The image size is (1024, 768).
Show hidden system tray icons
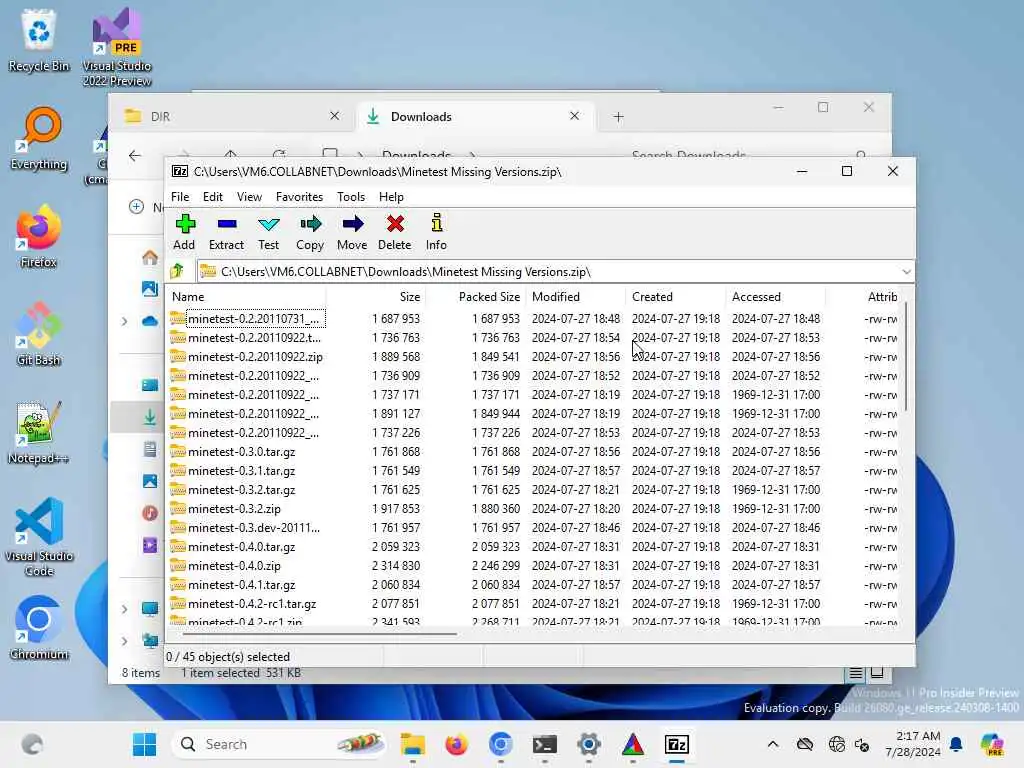[x=773, y=744]
